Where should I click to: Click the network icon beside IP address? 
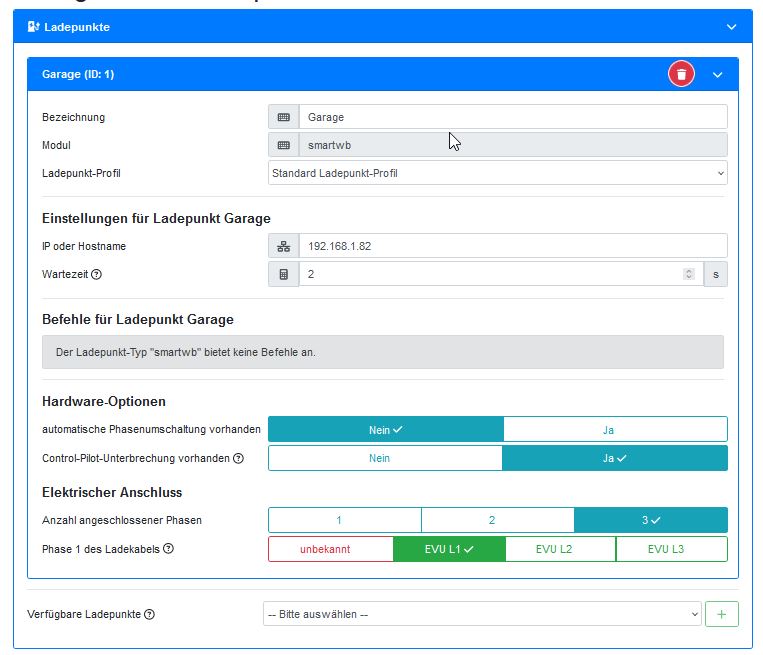[284, 246]
